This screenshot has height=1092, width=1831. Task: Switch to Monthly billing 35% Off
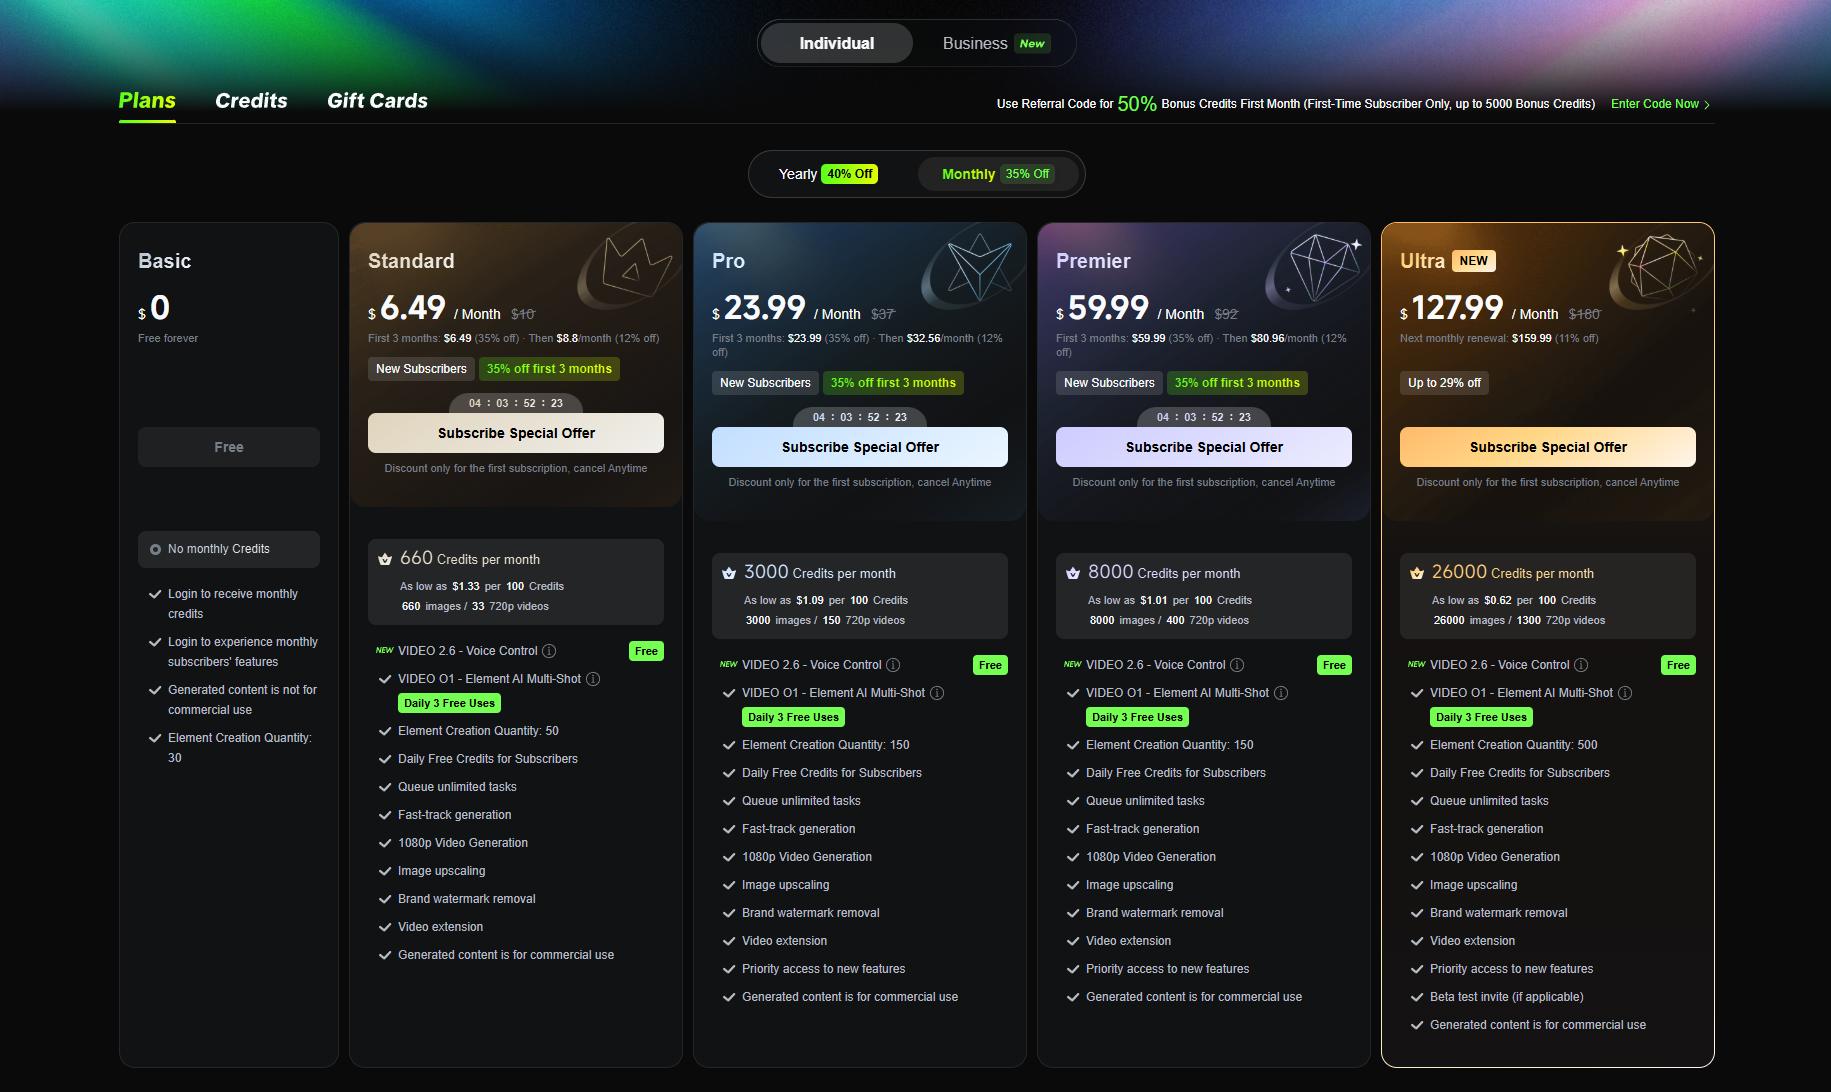point(996,174)
